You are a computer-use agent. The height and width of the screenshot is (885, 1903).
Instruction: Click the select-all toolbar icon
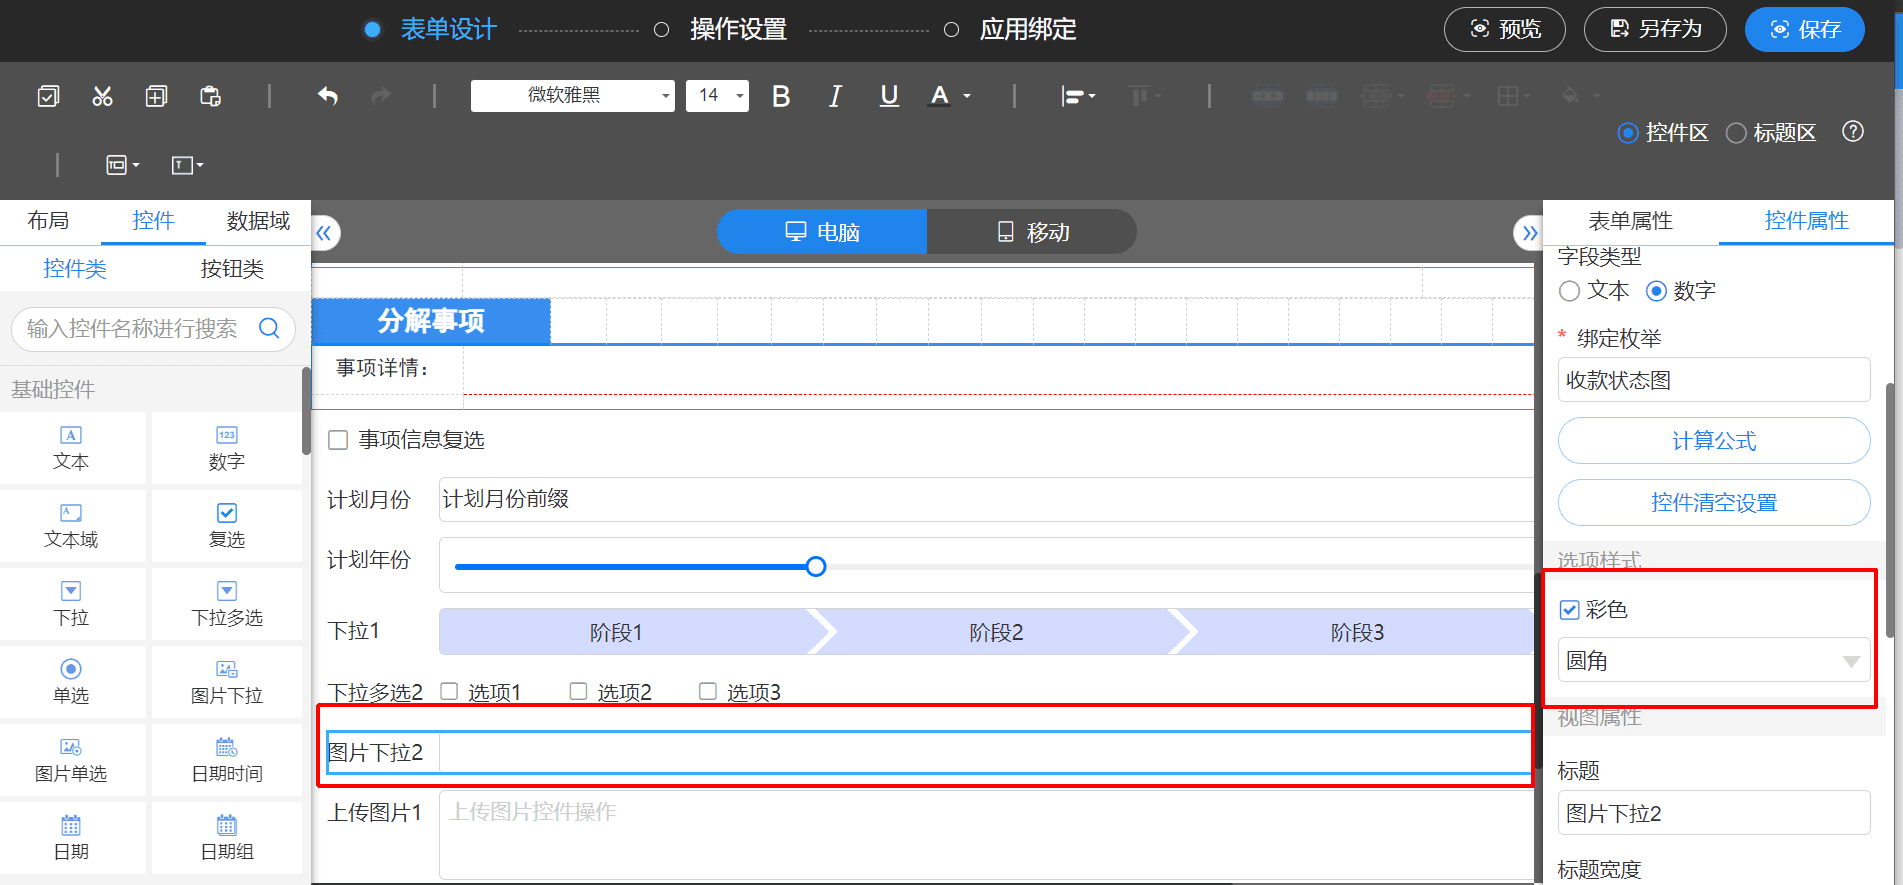48,96
